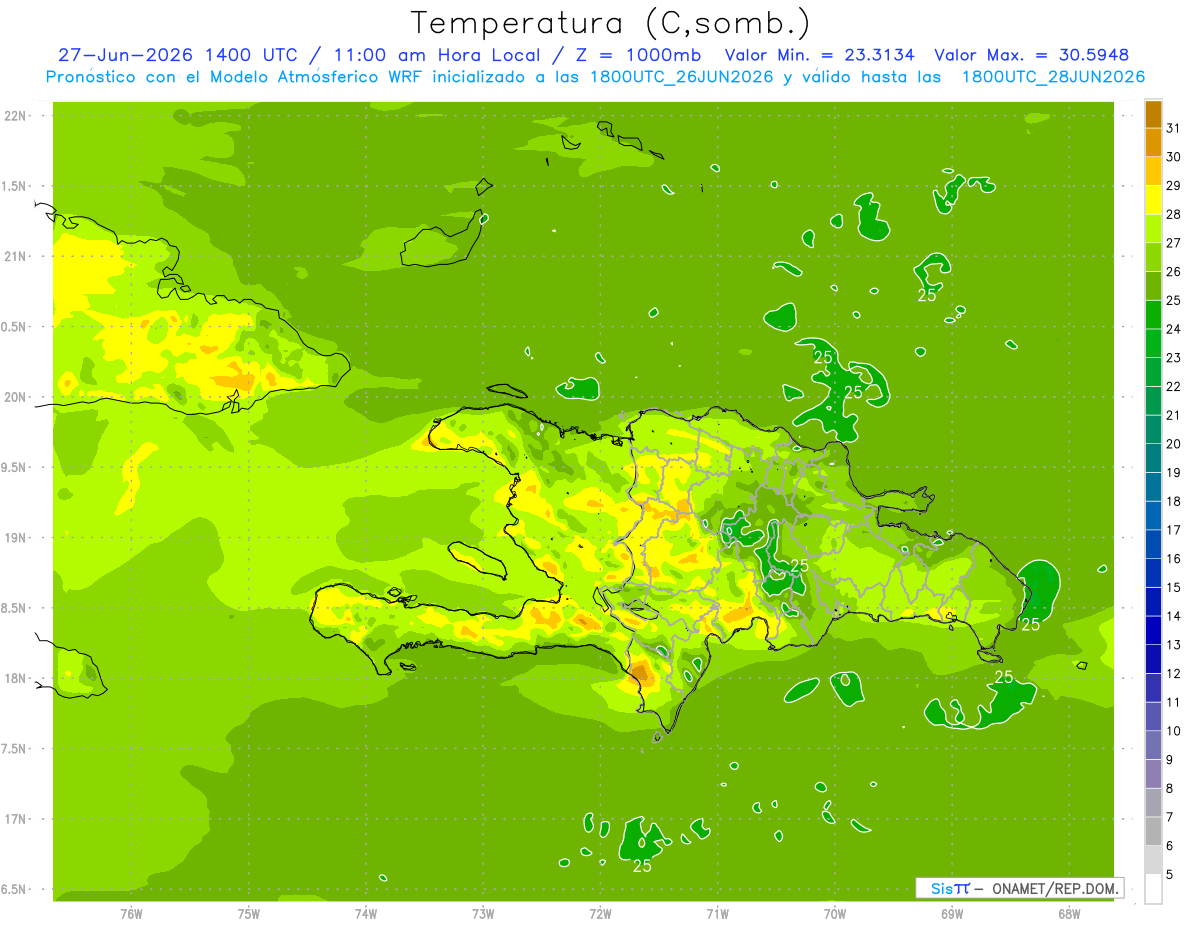Click the "ONAMET/REP.DOM." credit label
The height and width of the screenshot is (927, 1200).
pos(1057,888)
